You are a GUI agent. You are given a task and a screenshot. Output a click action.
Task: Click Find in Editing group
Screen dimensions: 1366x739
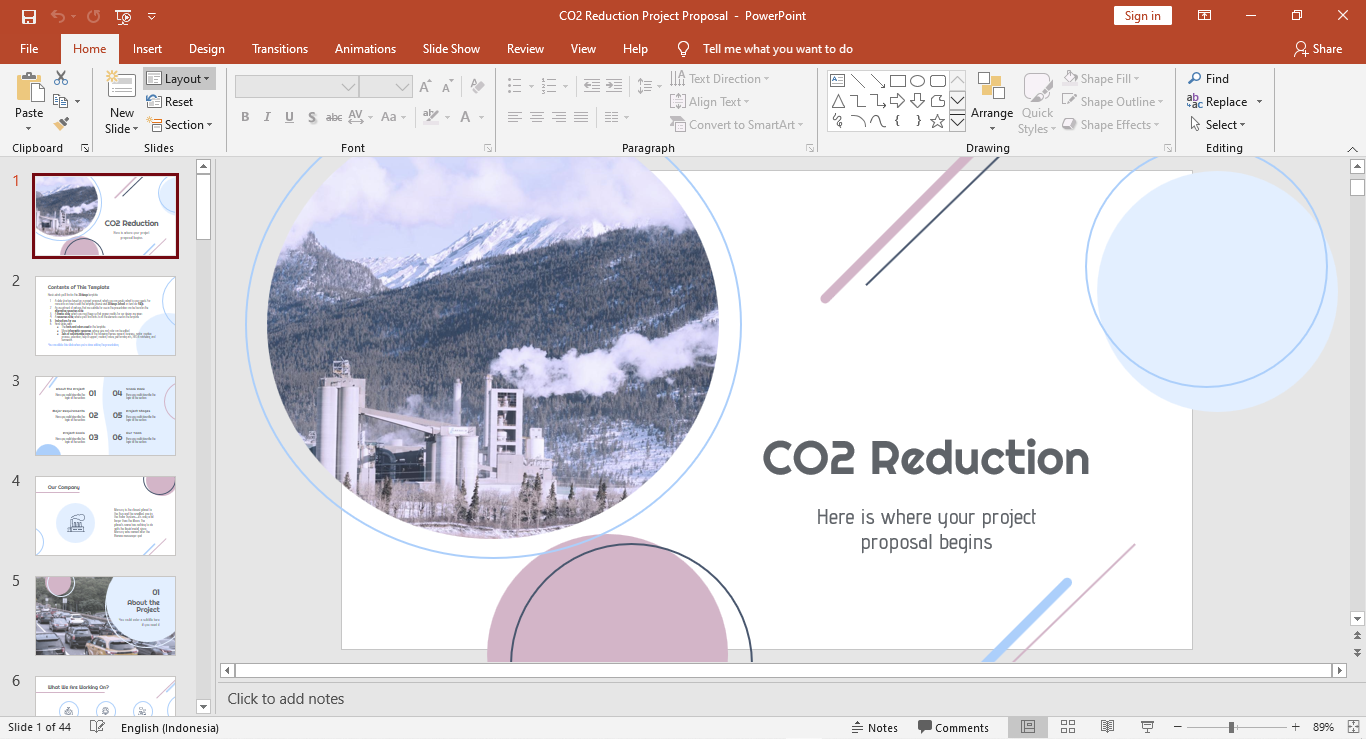[x=1209, y=78]
